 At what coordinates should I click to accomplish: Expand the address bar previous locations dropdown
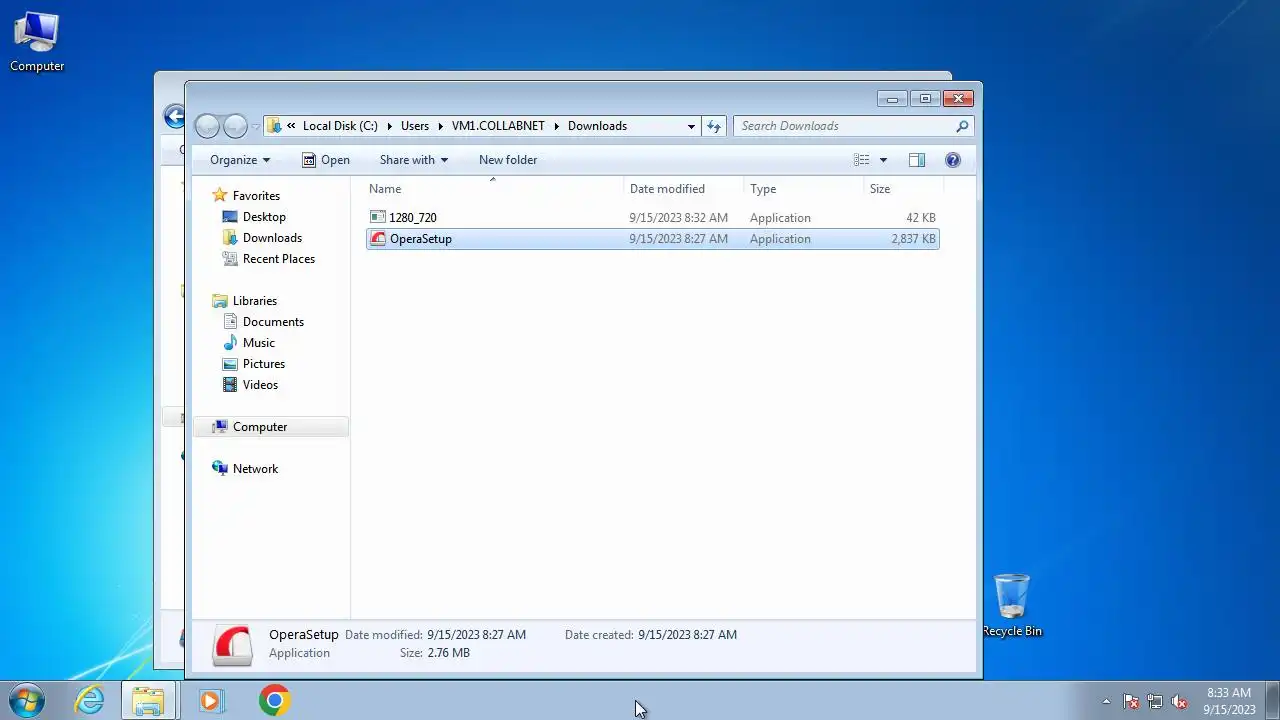691,126
